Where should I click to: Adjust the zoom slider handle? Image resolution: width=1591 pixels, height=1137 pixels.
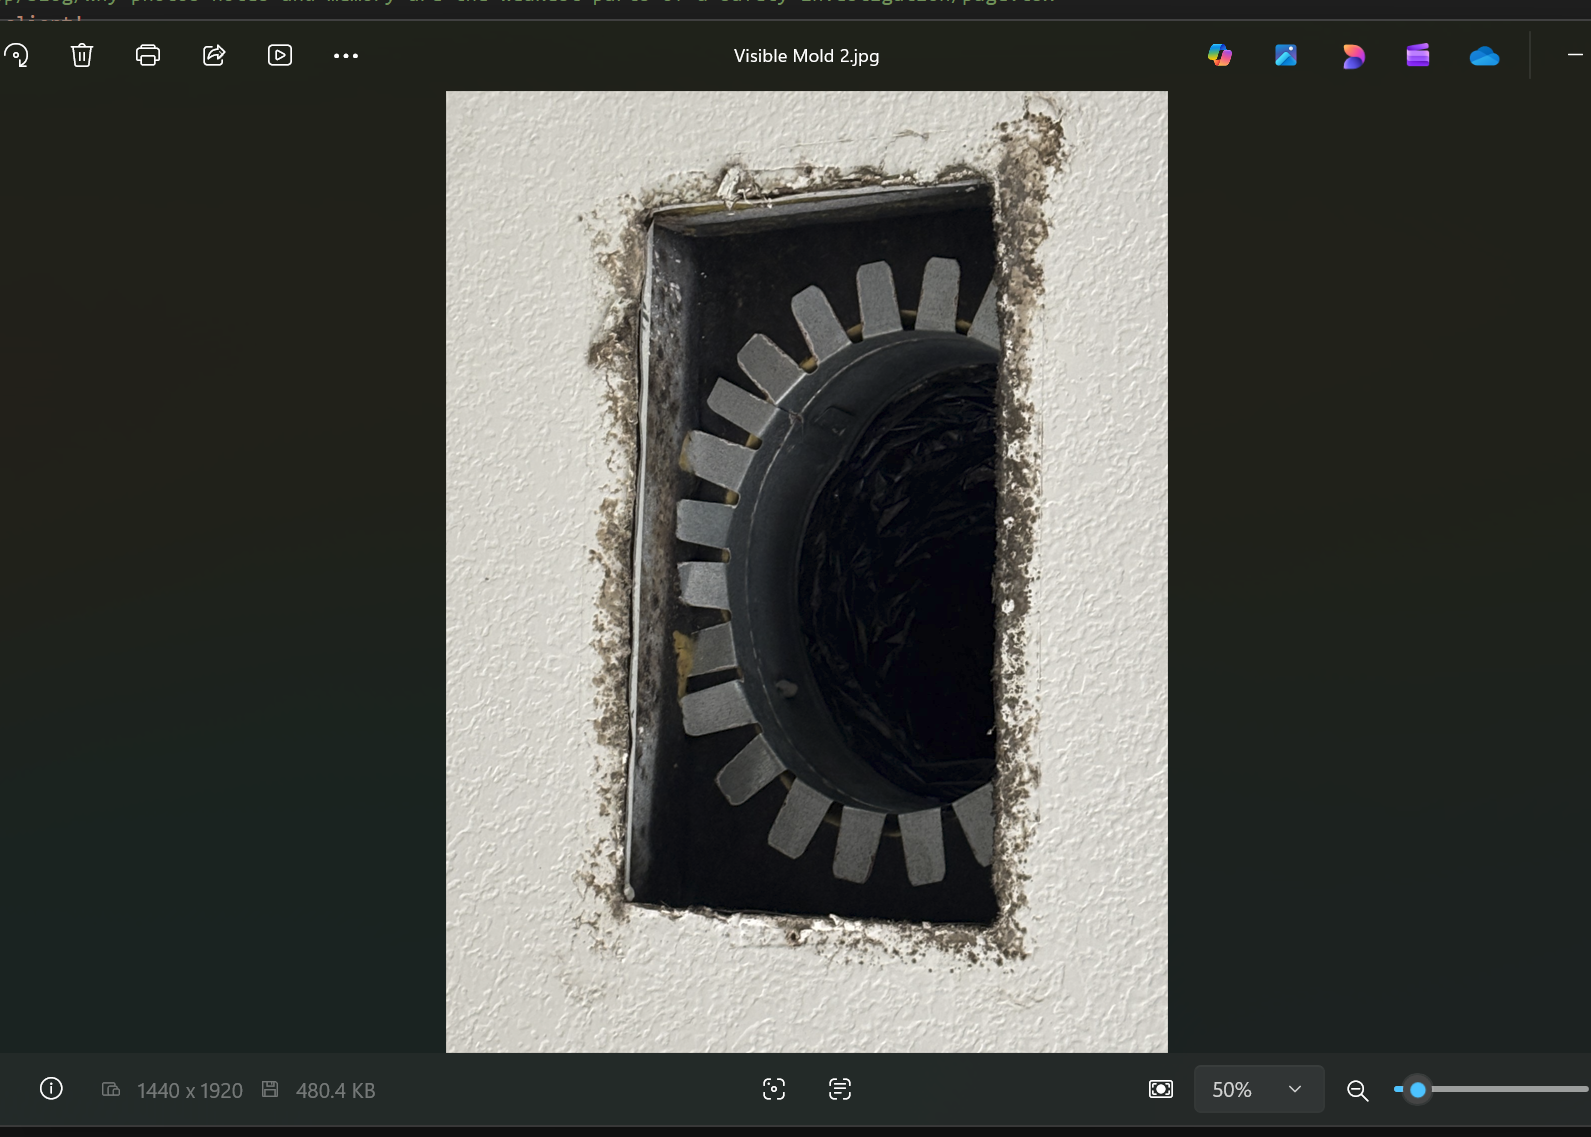pos(1417,1089)
